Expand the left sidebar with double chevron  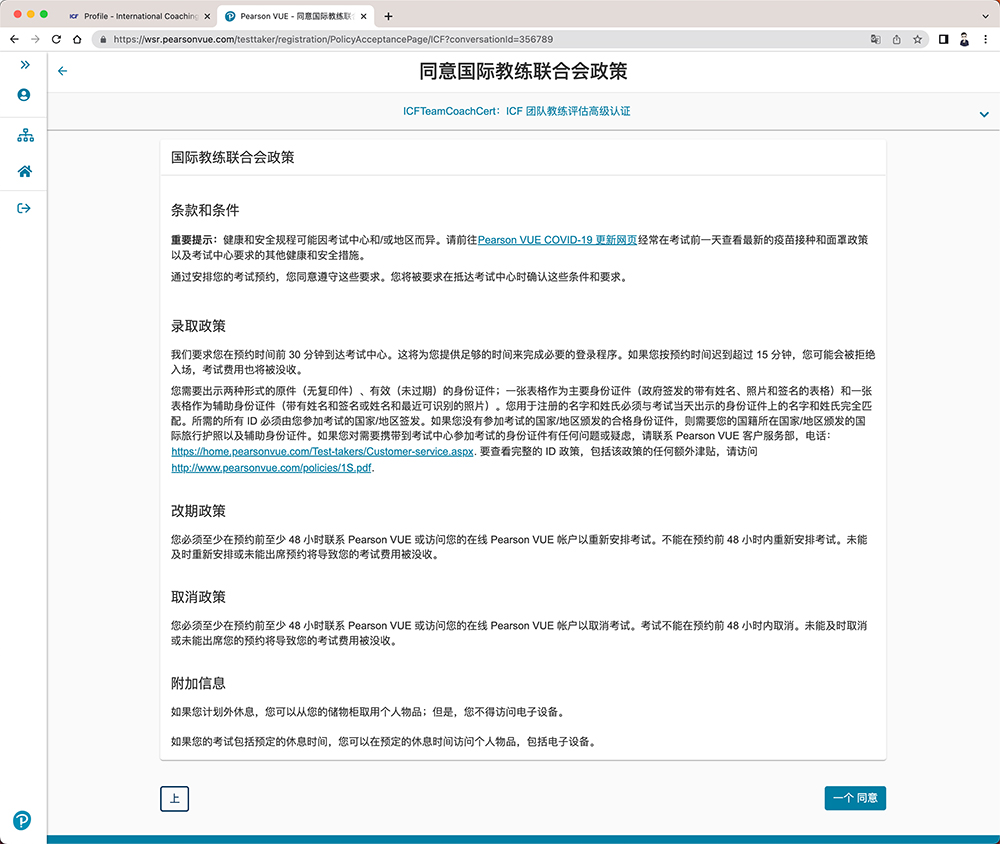tap(24, 64)
